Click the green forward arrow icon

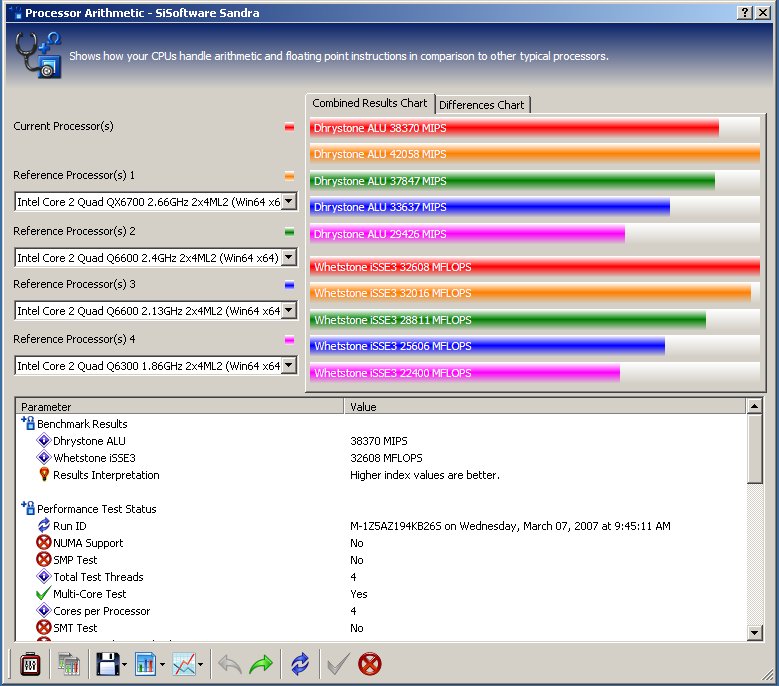pos(261,664)
